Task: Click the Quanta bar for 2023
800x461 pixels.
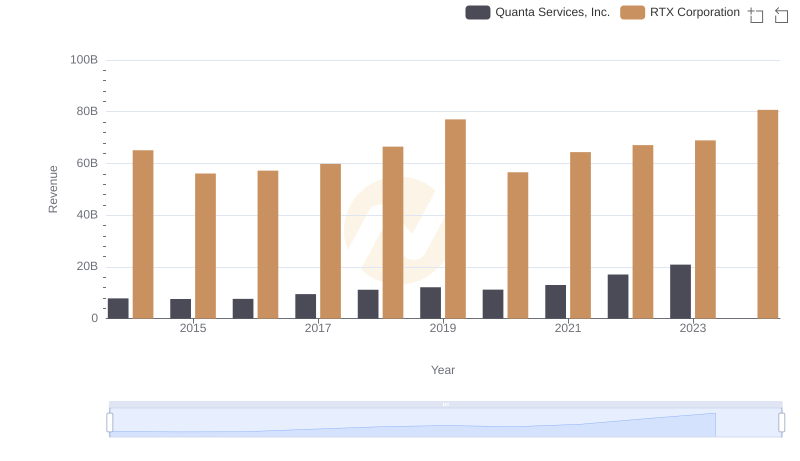Action: tap(680, 291)
